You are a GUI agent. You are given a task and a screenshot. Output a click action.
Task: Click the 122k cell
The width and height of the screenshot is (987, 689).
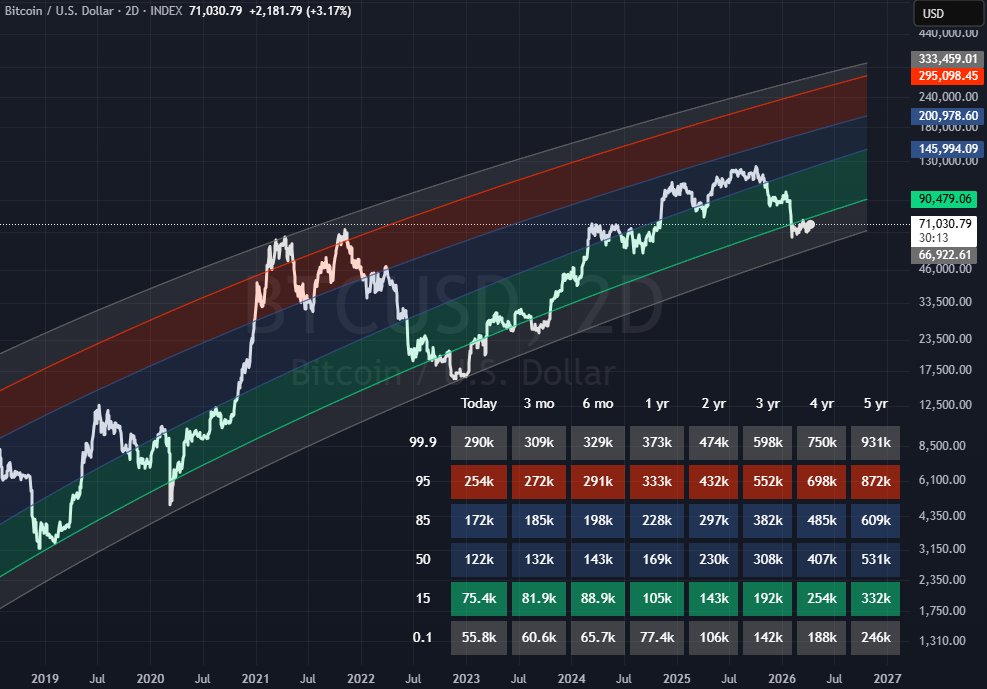pyautogui.click(x=478, y=559)
